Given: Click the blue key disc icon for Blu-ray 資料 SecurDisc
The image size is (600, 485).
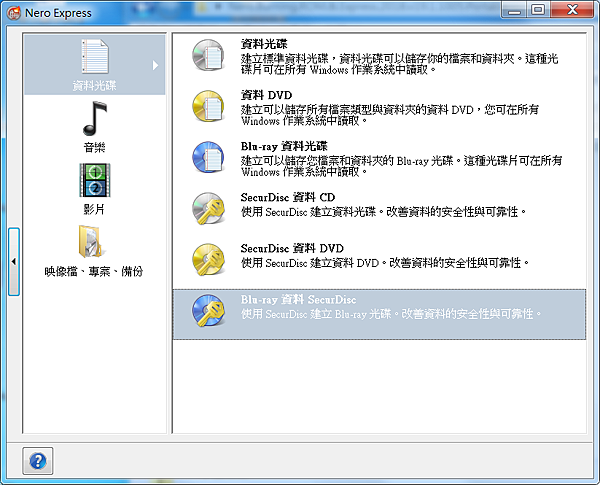Looking at the screenshot, I should click(208, 310).
